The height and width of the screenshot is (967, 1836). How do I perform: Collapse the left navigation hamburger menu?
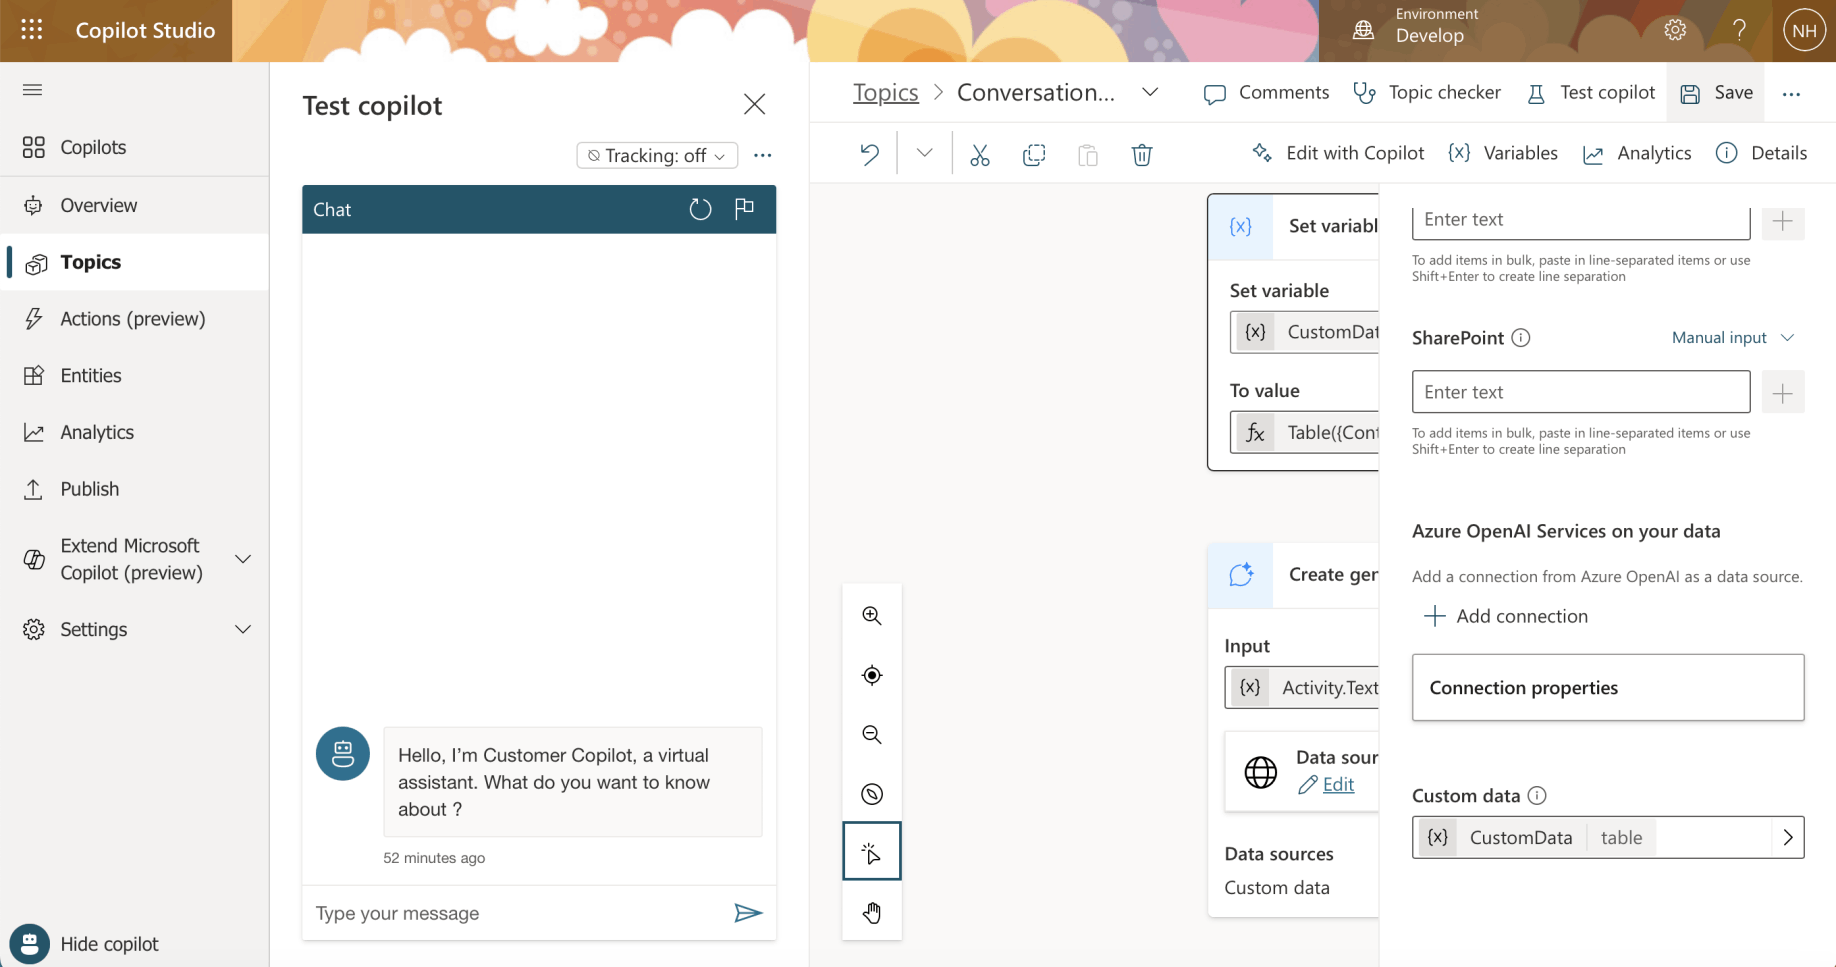[x=32, y=90]
